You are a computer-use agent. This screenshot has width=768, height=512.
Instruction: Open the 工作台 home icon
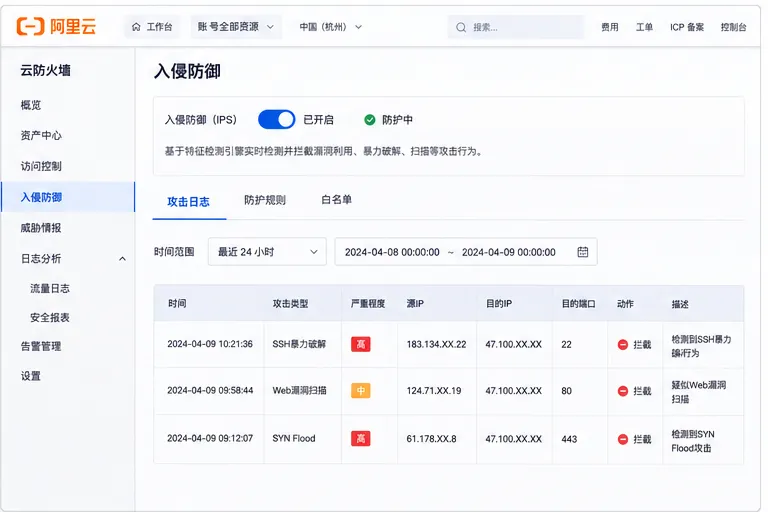pyautogui.click(x=136, y=27)
